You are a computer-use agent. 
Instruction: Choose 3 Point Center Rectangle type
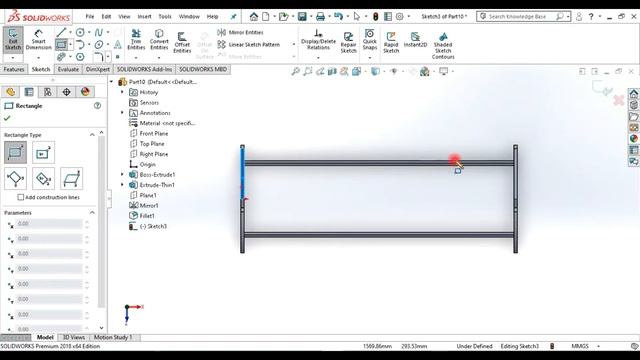43,178
